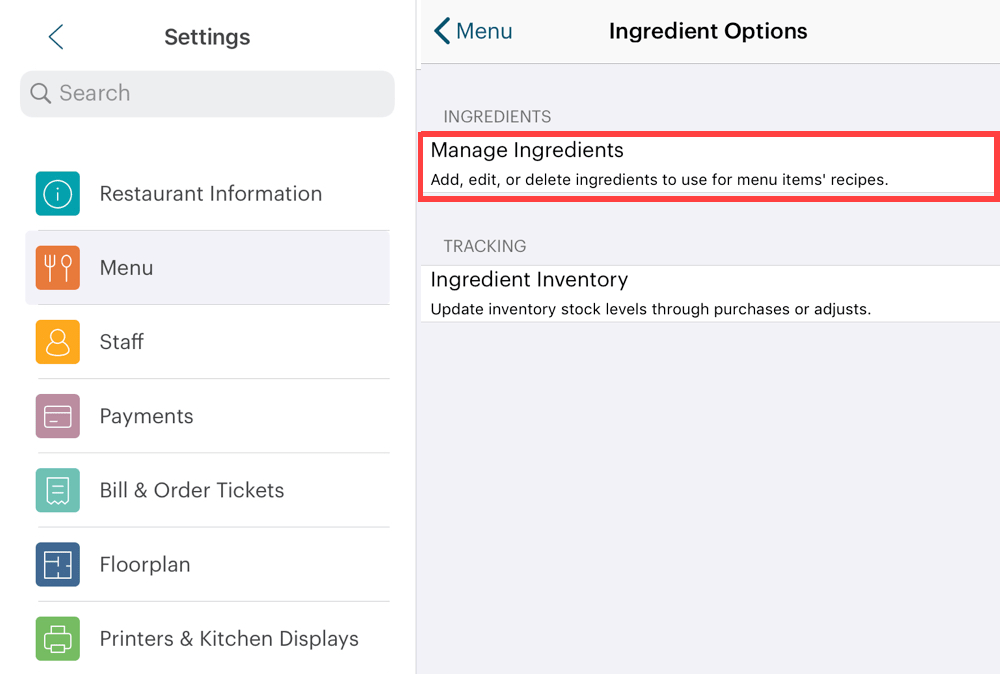Go back using the Settings back arrow
Viewport: 1000px width, 674px height.
click(x=56, y=37)
